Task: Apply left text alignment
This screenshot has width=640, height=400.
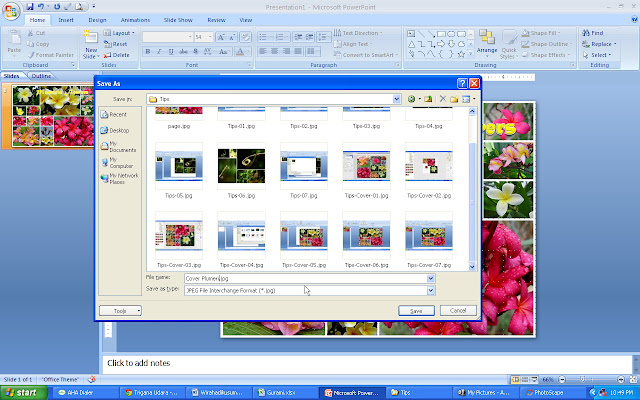Action: point(263,51)
